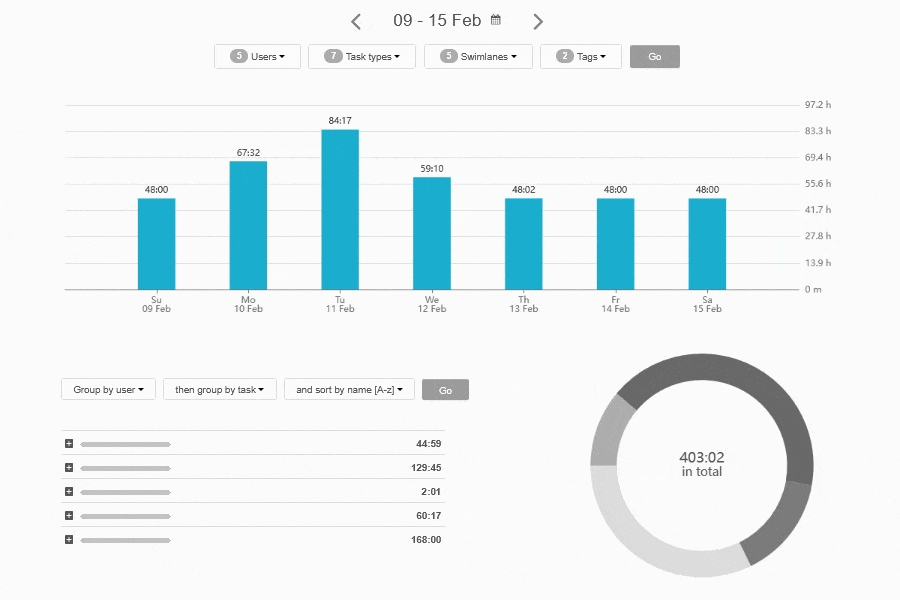
Task: Expand the row totaling 168:00
Action: tap(67, 540)
